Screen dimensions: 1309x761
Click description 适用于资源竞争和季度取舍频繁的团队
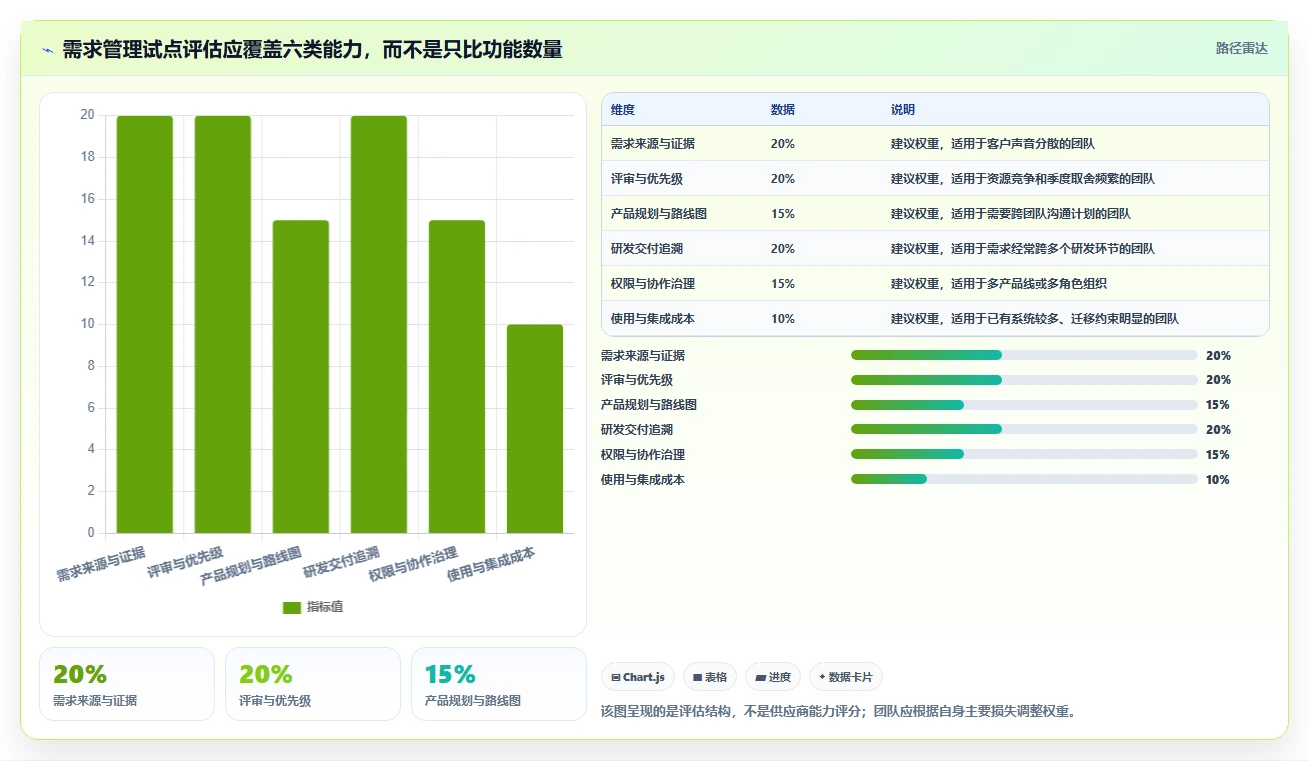(1051, 179)
